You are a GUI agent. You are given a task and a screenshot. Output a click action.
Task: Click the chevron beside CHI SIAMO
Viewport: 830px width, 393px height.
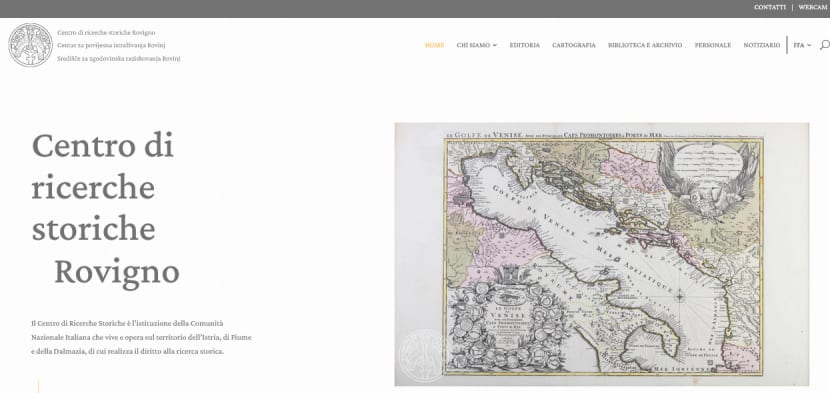495,46
